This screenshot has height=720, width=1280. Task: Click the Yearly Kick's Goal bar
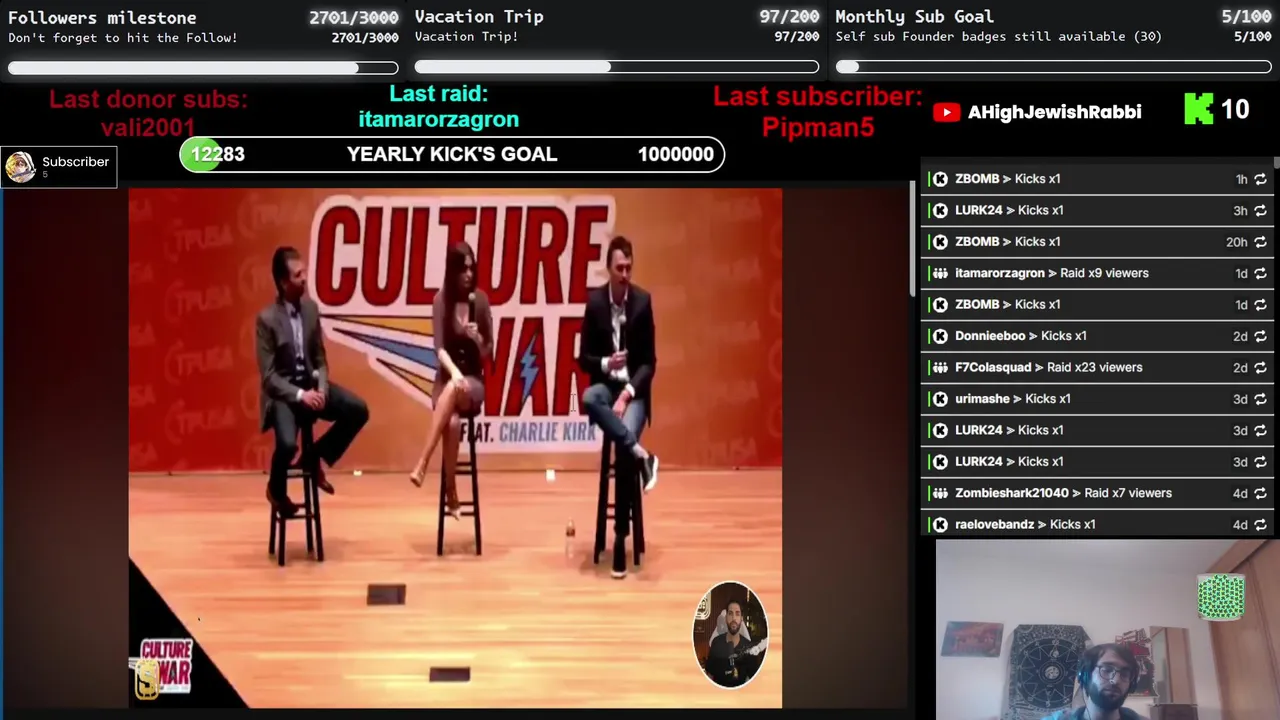point(452,154)
